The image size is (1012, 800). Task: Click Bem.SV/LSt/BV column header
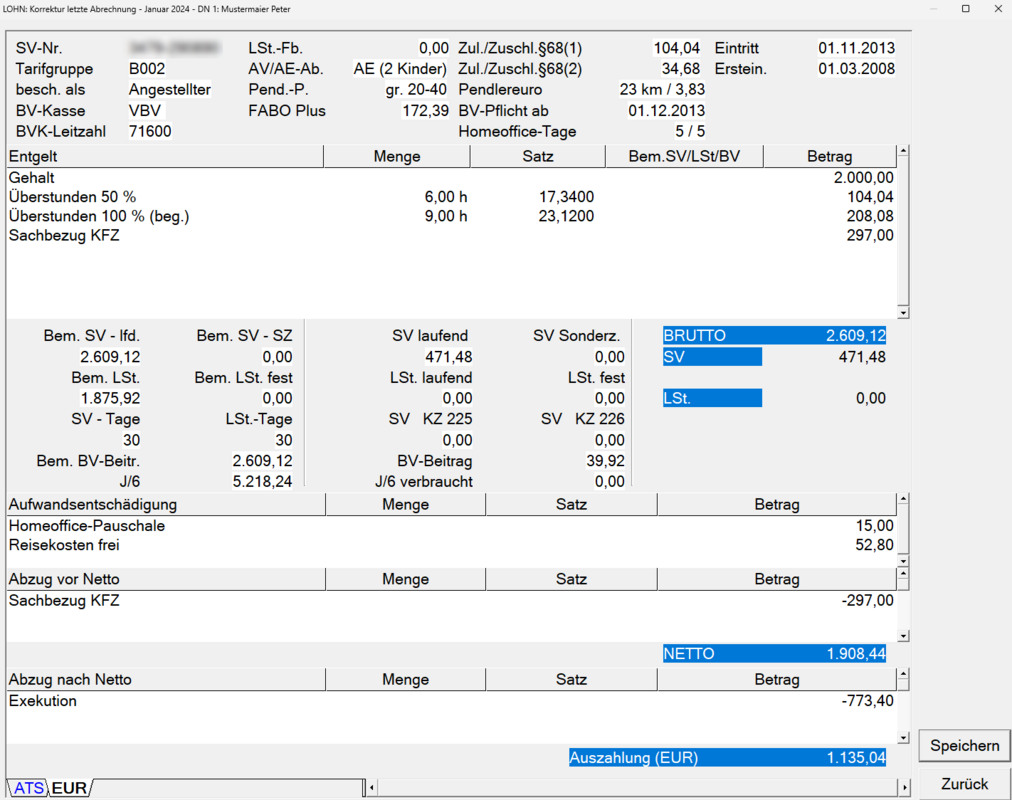(684, 156)
